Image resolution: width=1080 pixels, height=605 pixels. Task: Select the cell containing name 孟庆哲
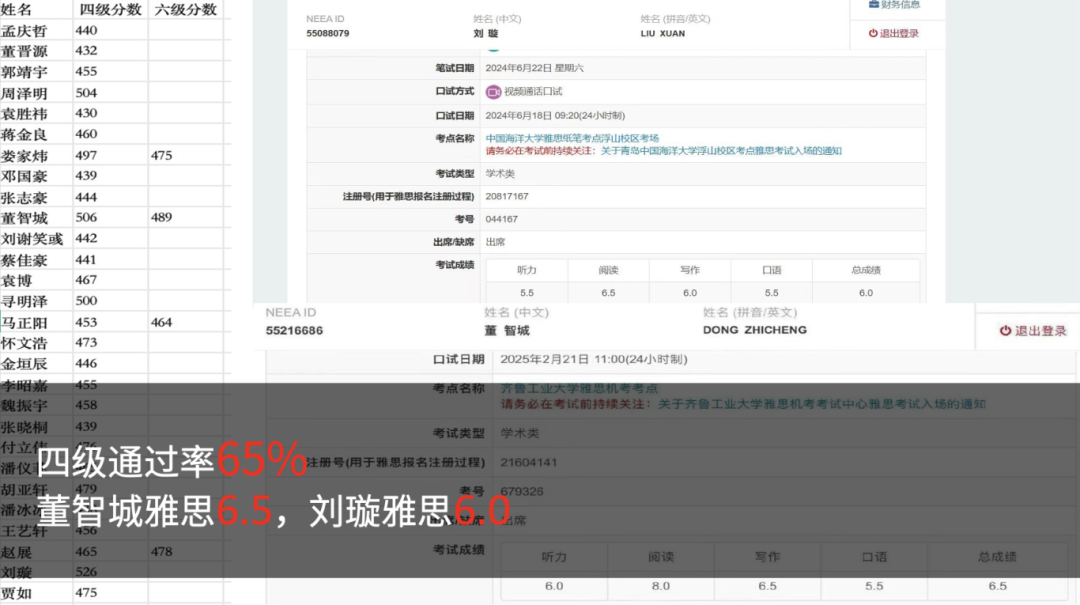click(x=24, y=31)
